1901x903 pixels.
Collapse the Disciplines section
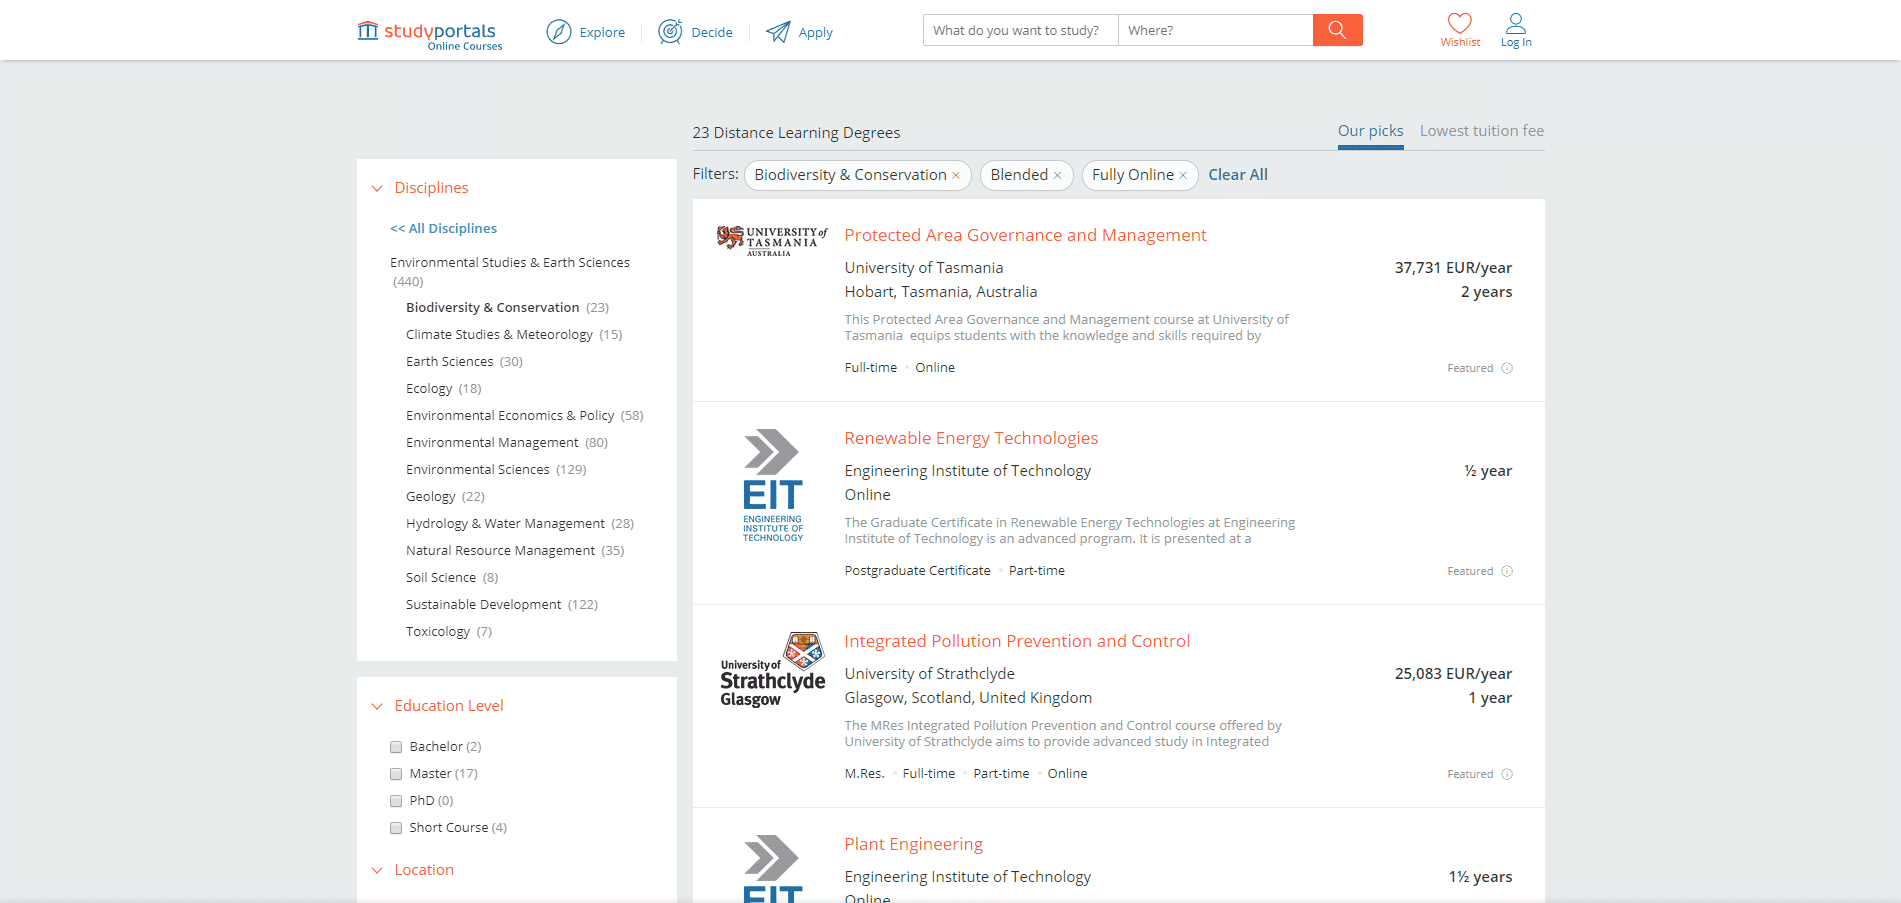coord(377,188)
